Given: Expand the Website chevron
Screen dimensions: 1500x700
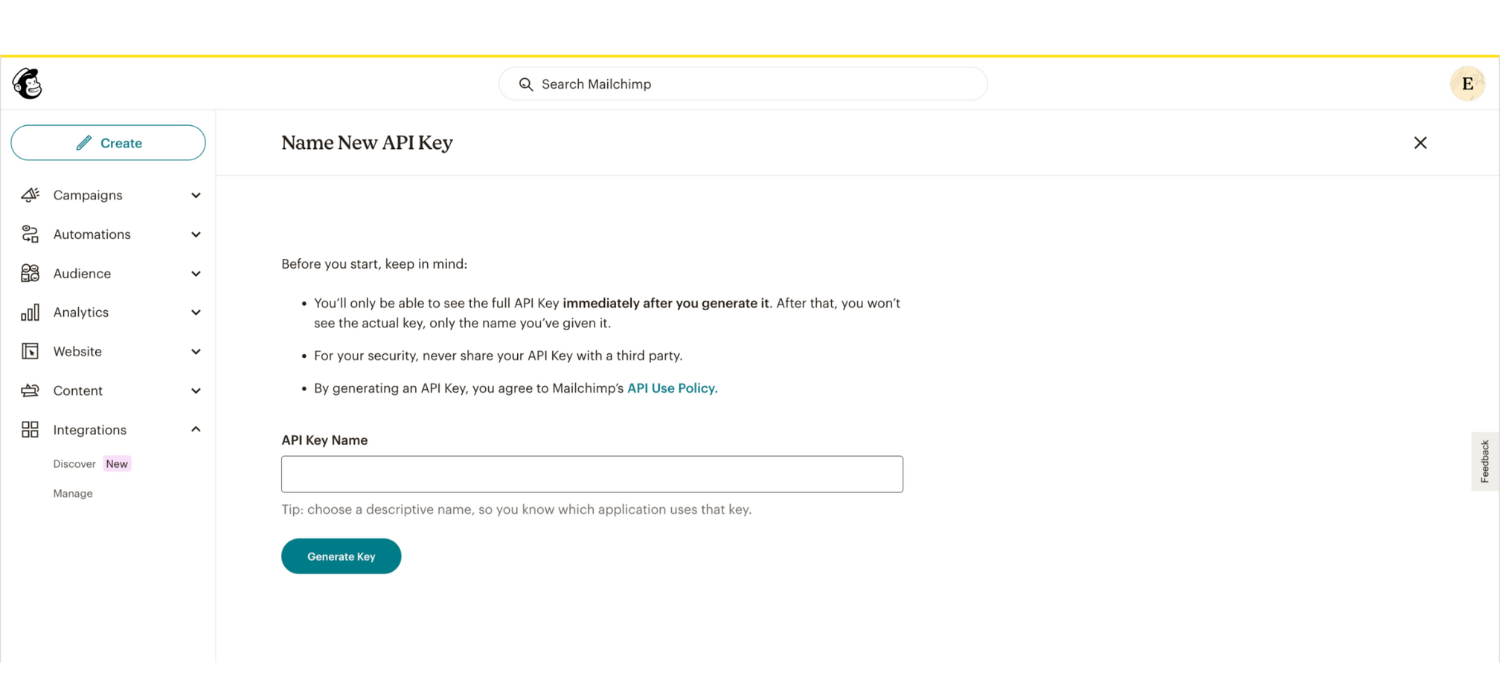Looking at the screenshot, I should pos(196,351).
